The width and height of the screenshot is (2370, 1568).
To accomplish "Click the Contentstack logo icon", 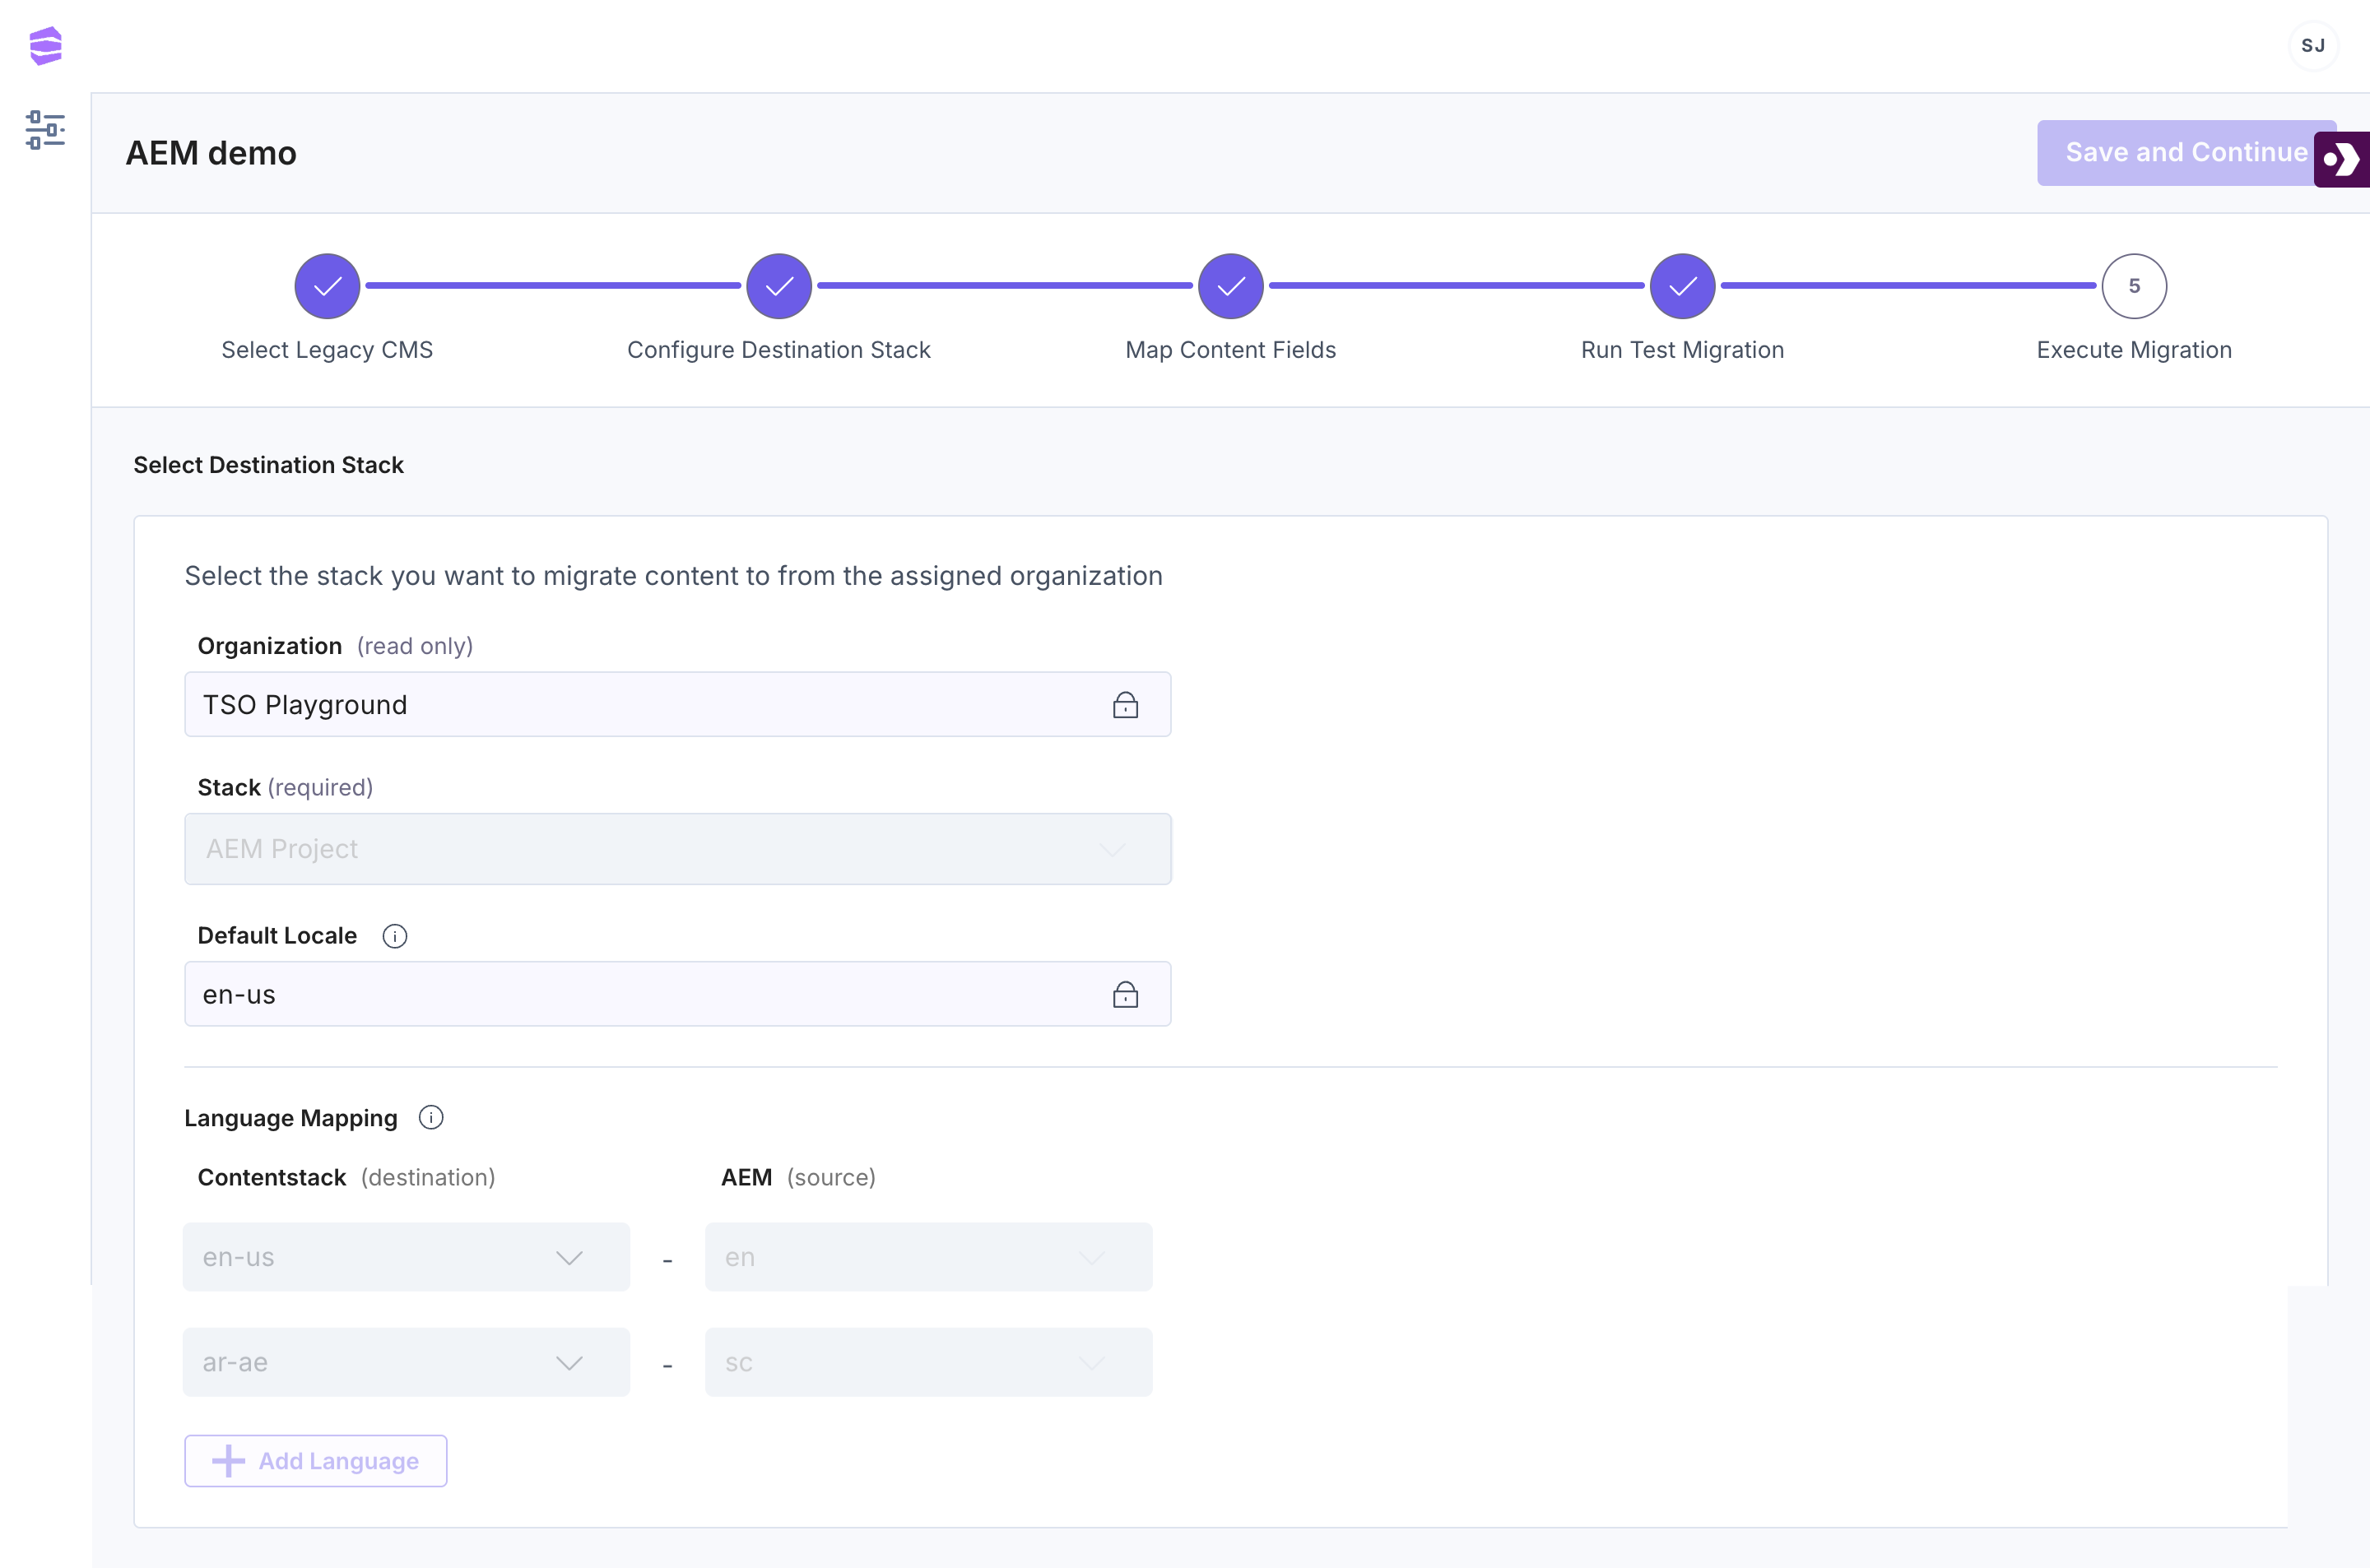I will tap(46, 46).
